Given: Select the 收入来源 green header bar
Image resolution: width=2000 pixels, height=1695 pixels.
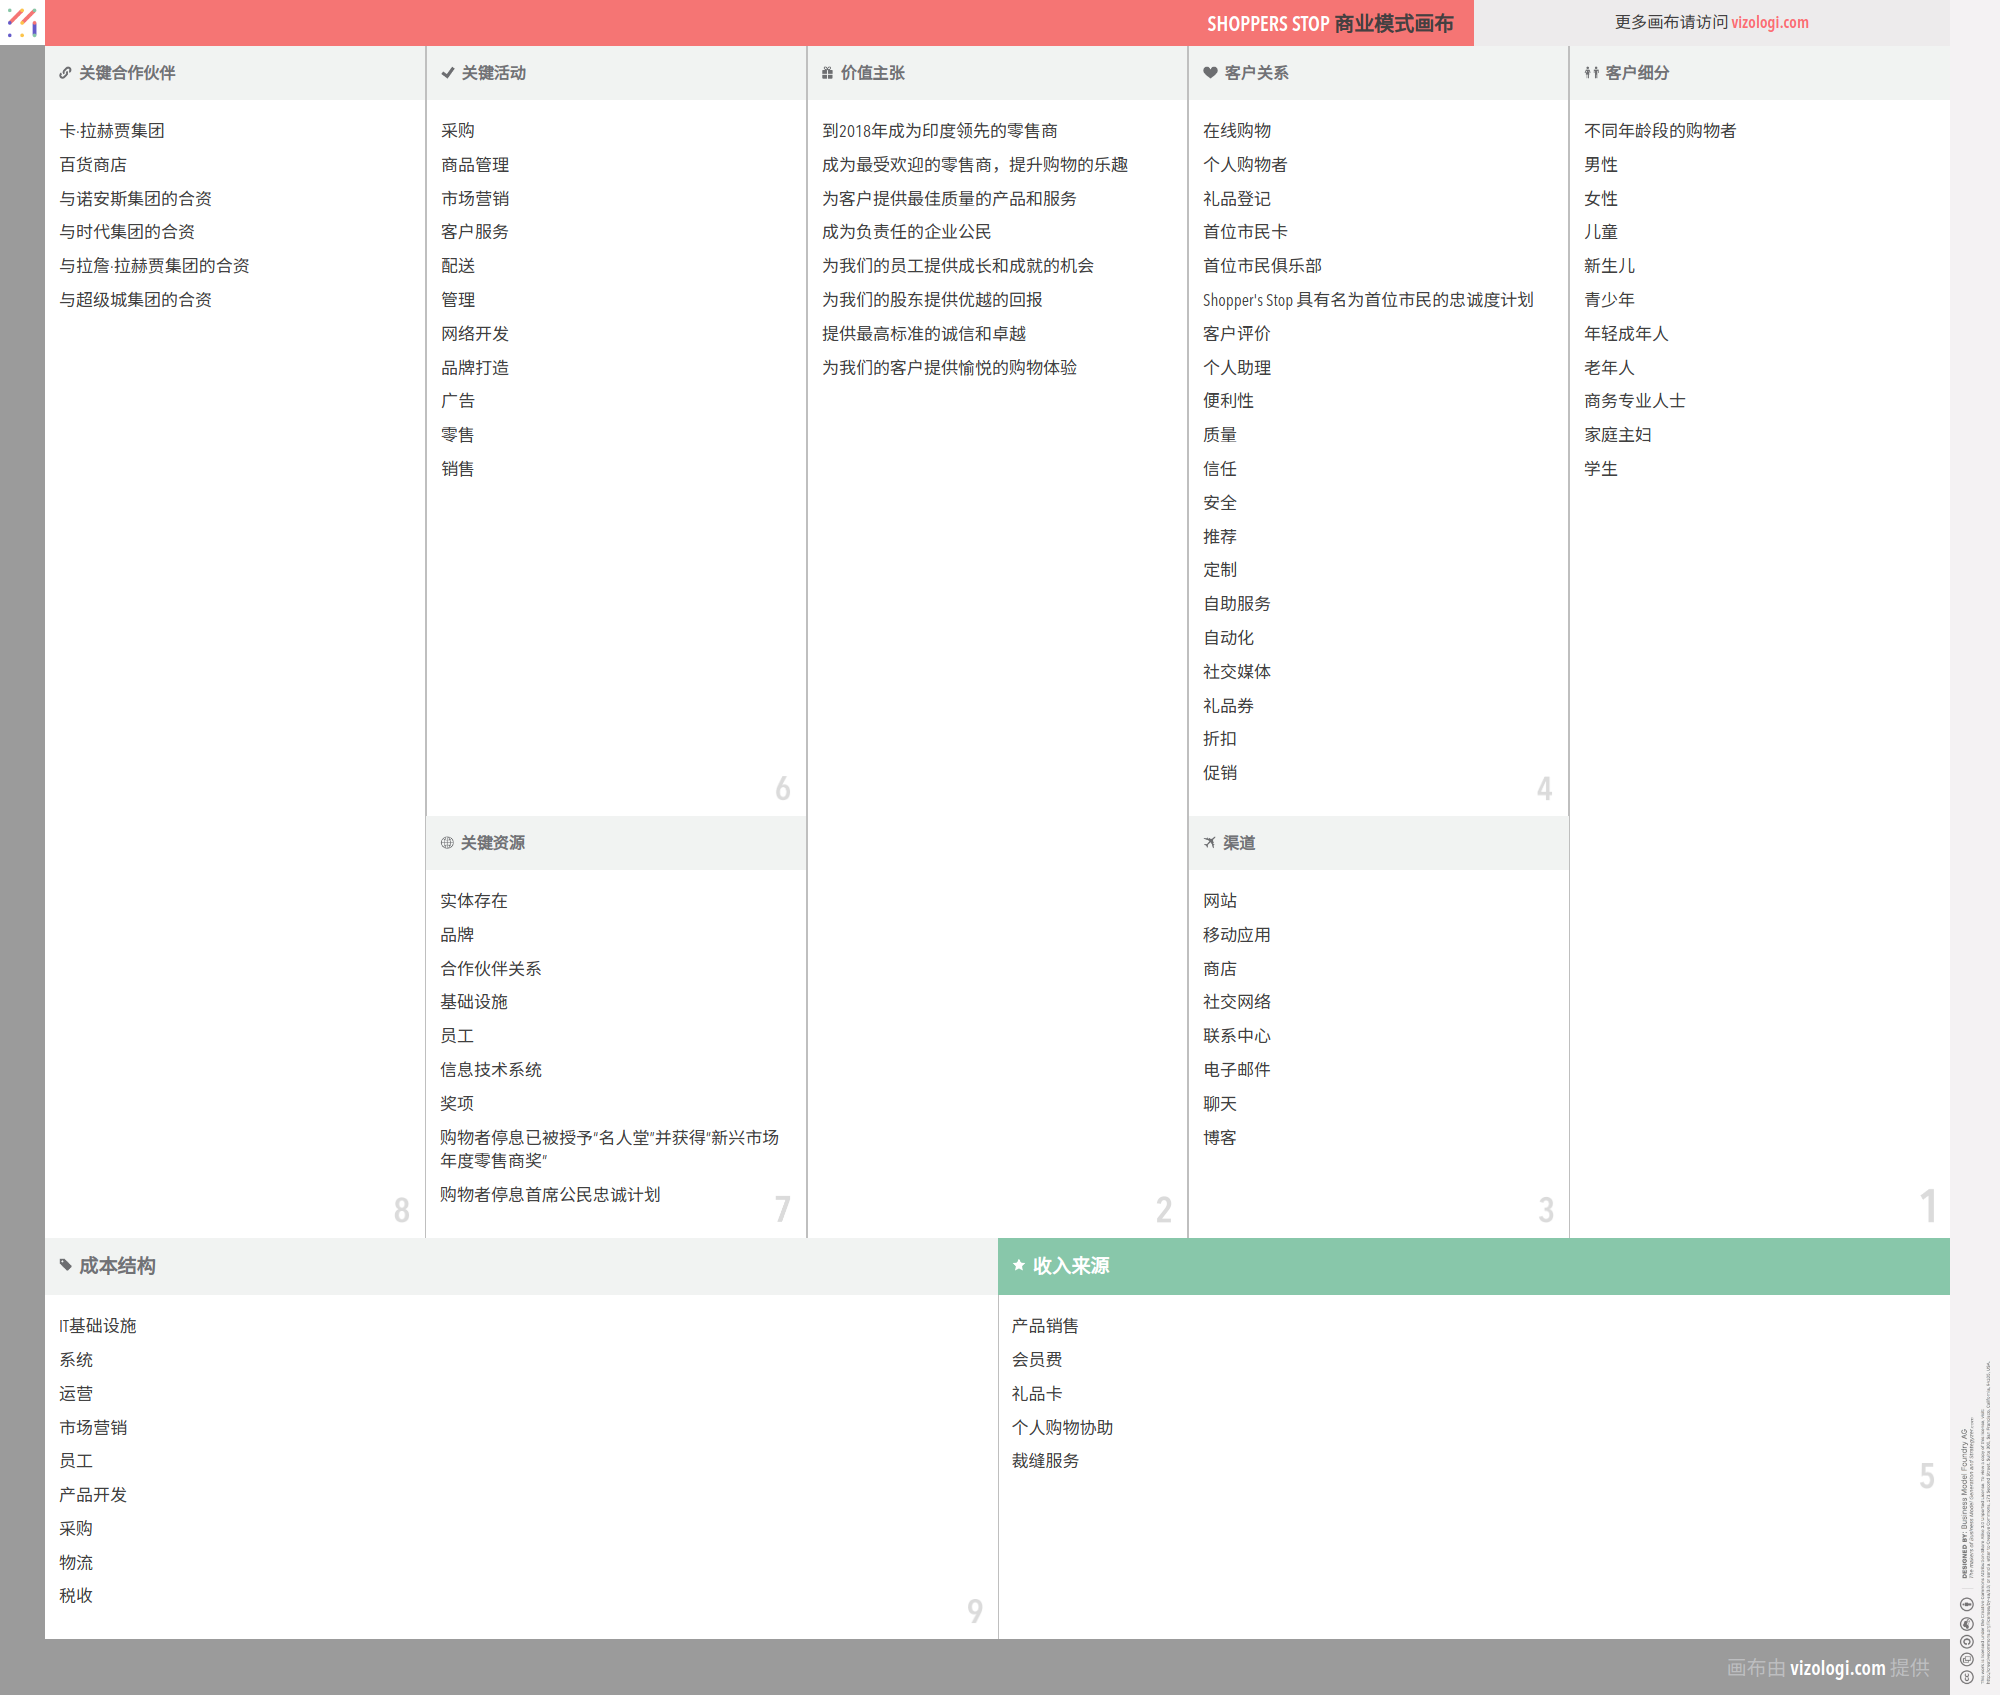Looking at the screenshot, I should tap(1473, 1266).
